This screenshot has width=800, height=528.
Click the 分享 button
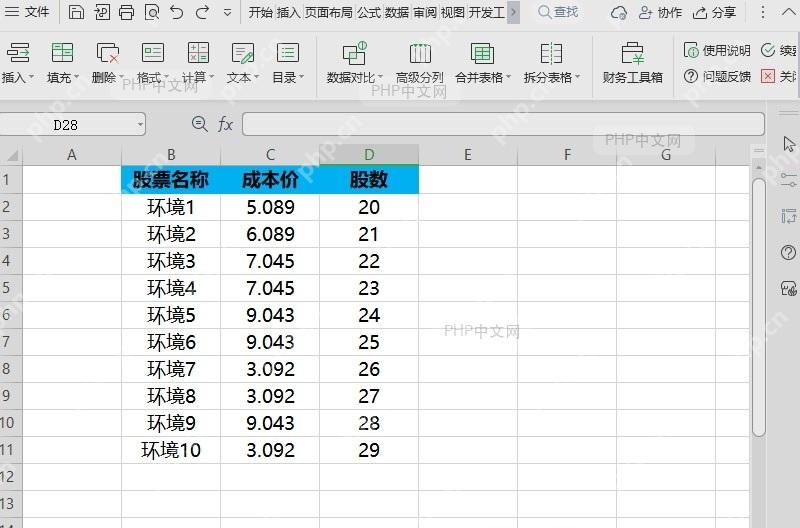714,12
